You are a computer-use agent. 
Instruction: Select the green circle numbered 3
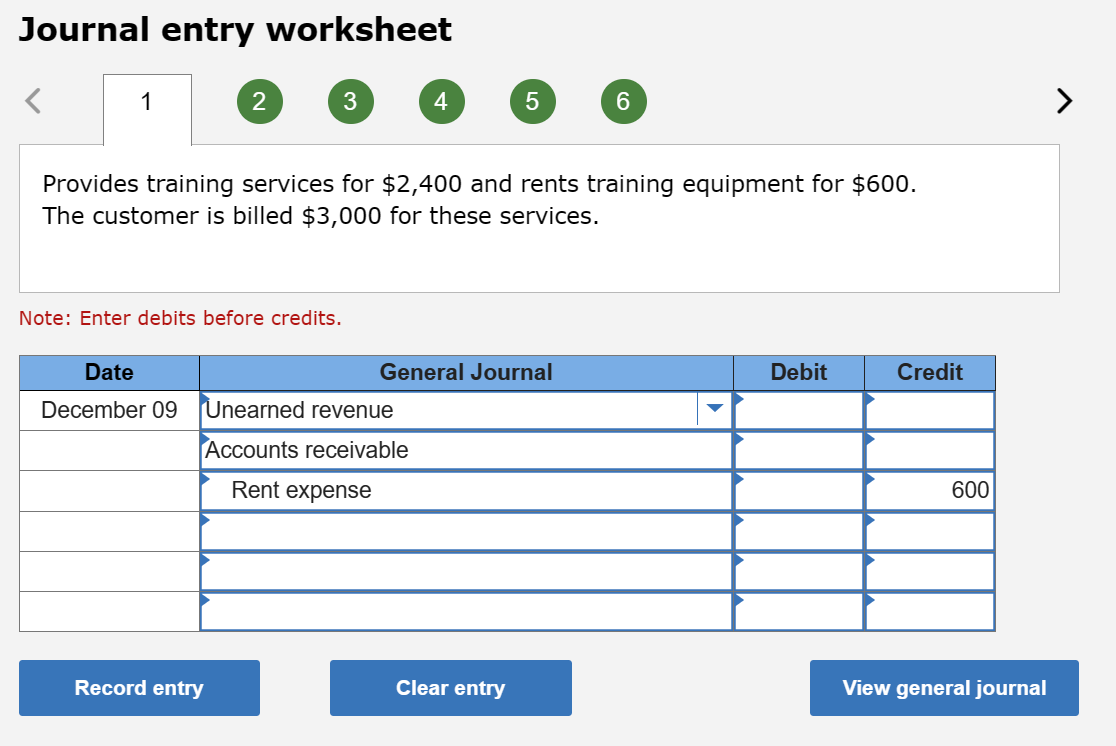350,101
